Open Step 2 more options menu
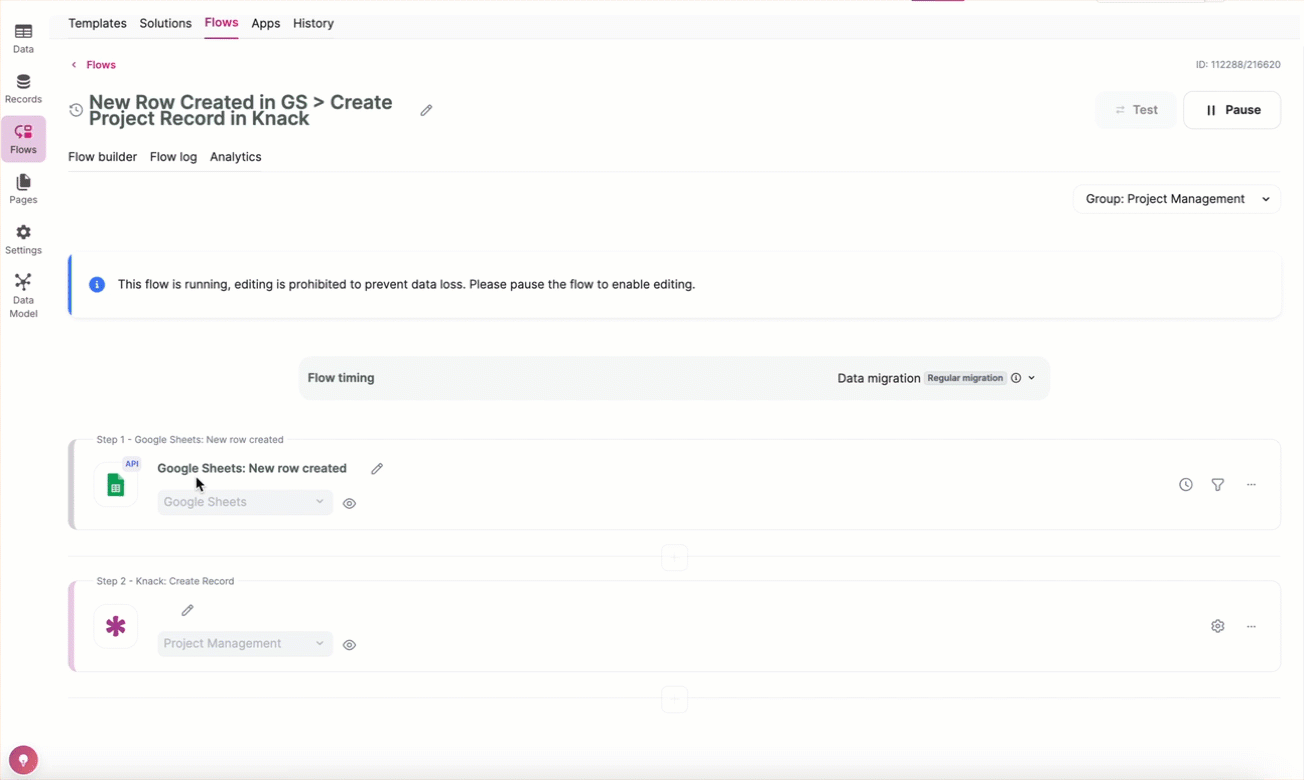Viewport: 1304px width, 780px height. click(1251, 626)
